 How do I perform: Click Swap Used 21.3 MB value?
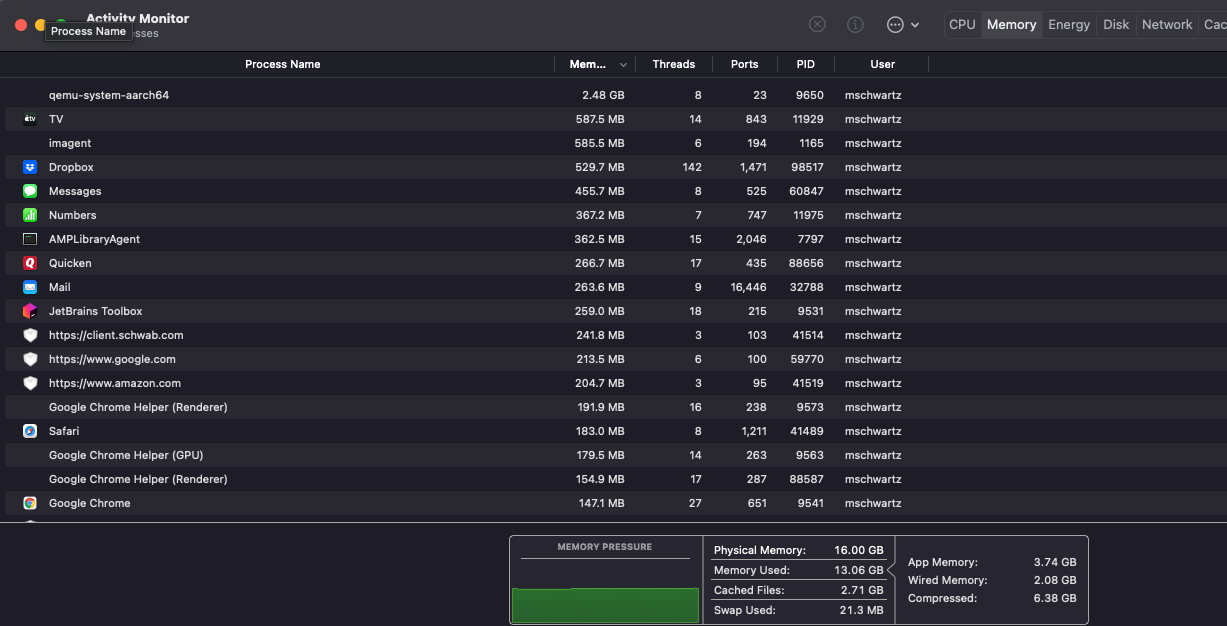click(860, 610)
